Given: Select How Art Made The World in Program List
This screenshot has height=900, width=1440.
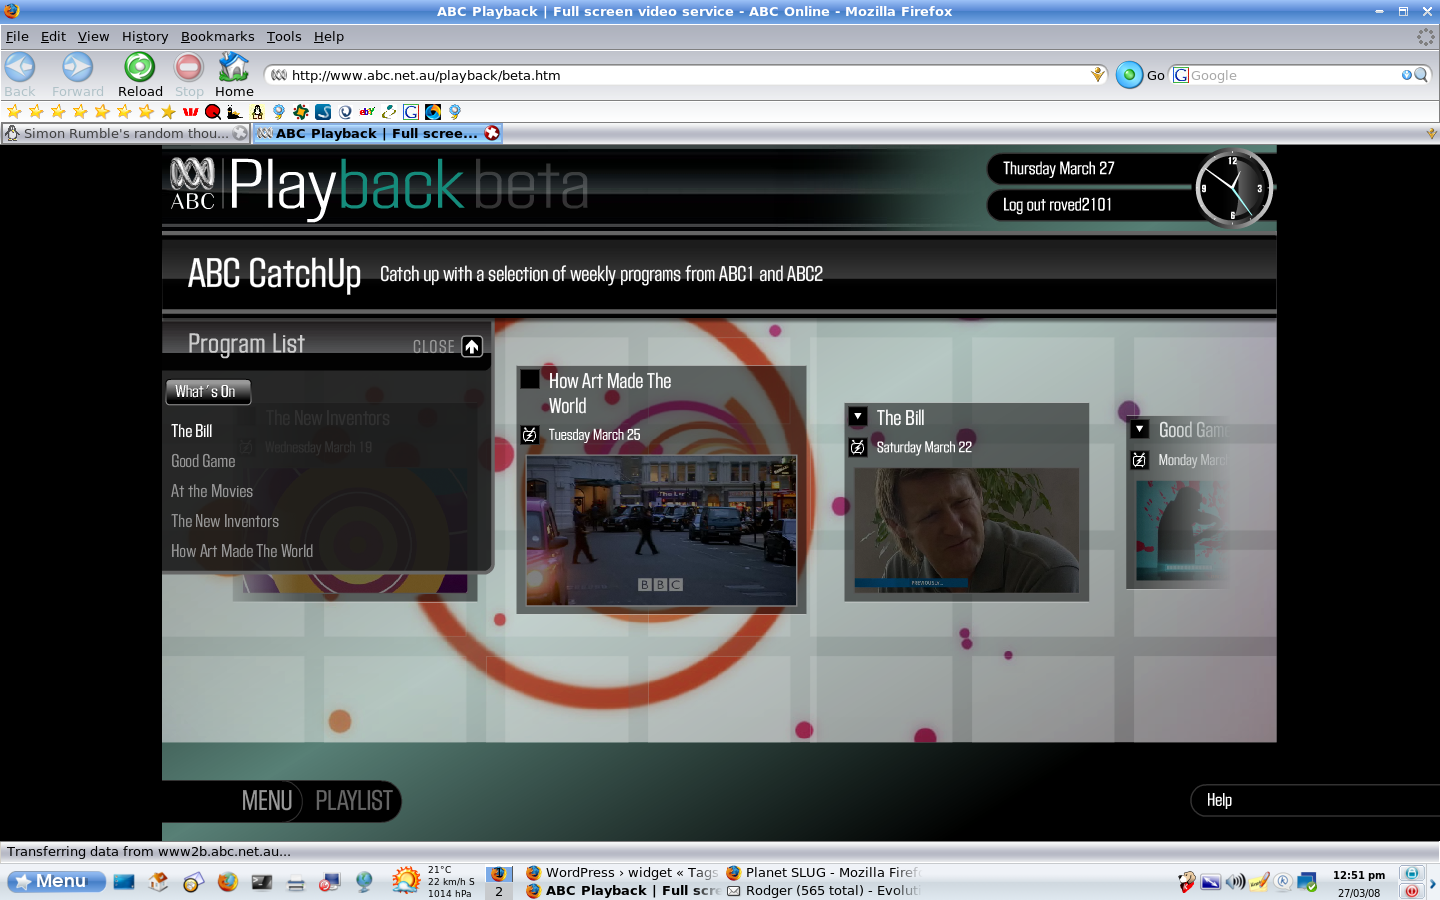Looking at the screenshot, I should click(x=242, y=551).
